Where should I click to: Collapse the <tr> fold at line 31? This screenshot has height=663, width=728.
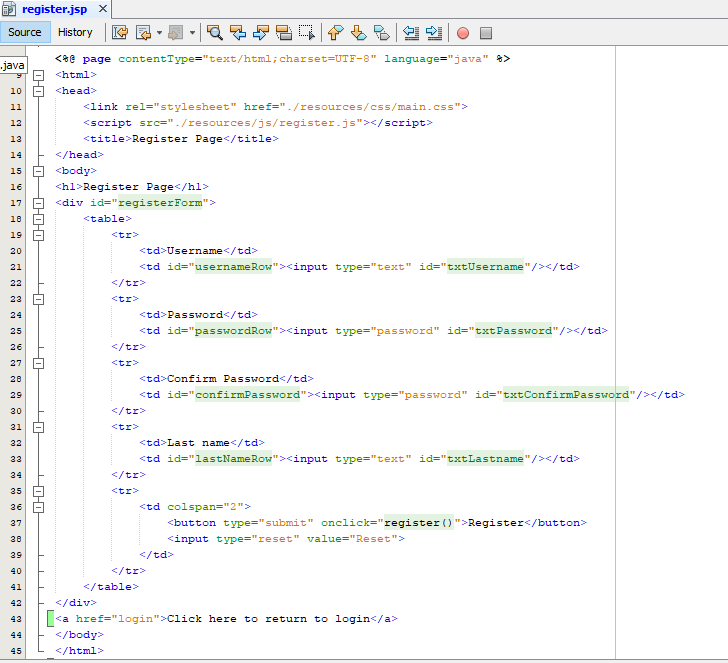click(39, 427)
